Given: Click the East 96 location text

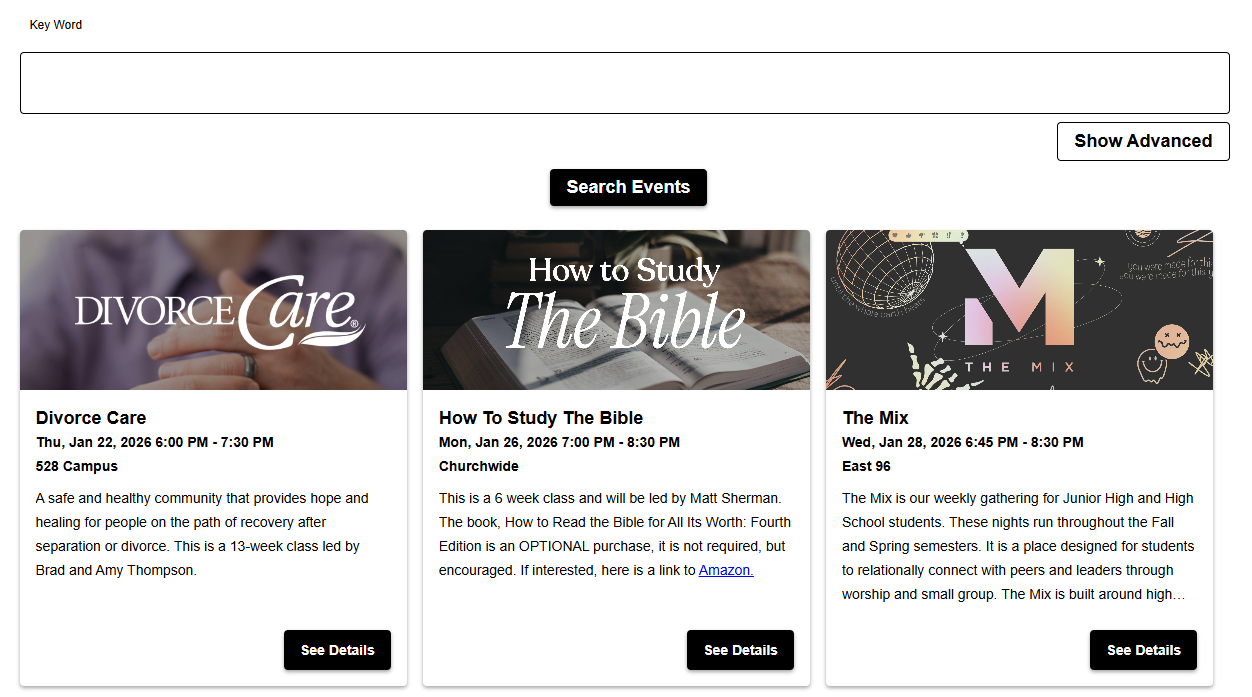Looking at the screenshot, I should 867,466.
